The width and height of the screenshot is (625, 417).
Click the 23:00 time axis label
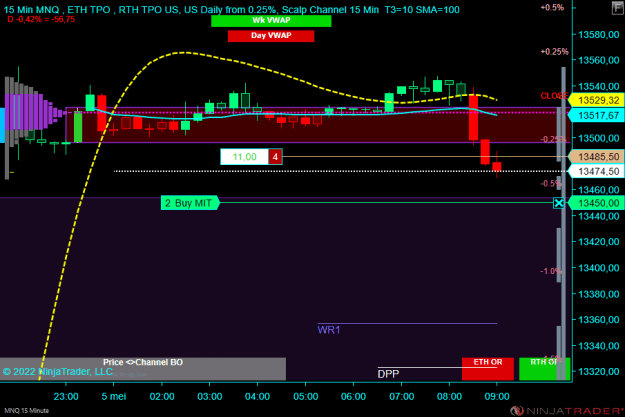click(x=66, y=397)
